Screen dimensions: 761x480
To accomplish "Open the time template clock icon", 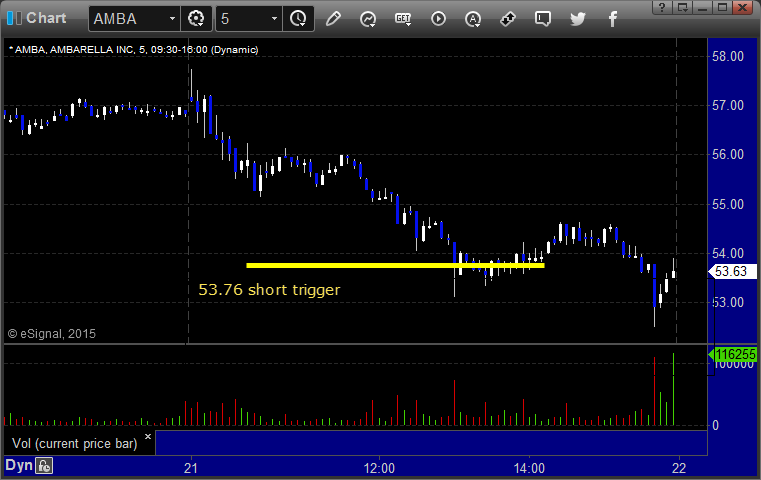I will point(298,19).
